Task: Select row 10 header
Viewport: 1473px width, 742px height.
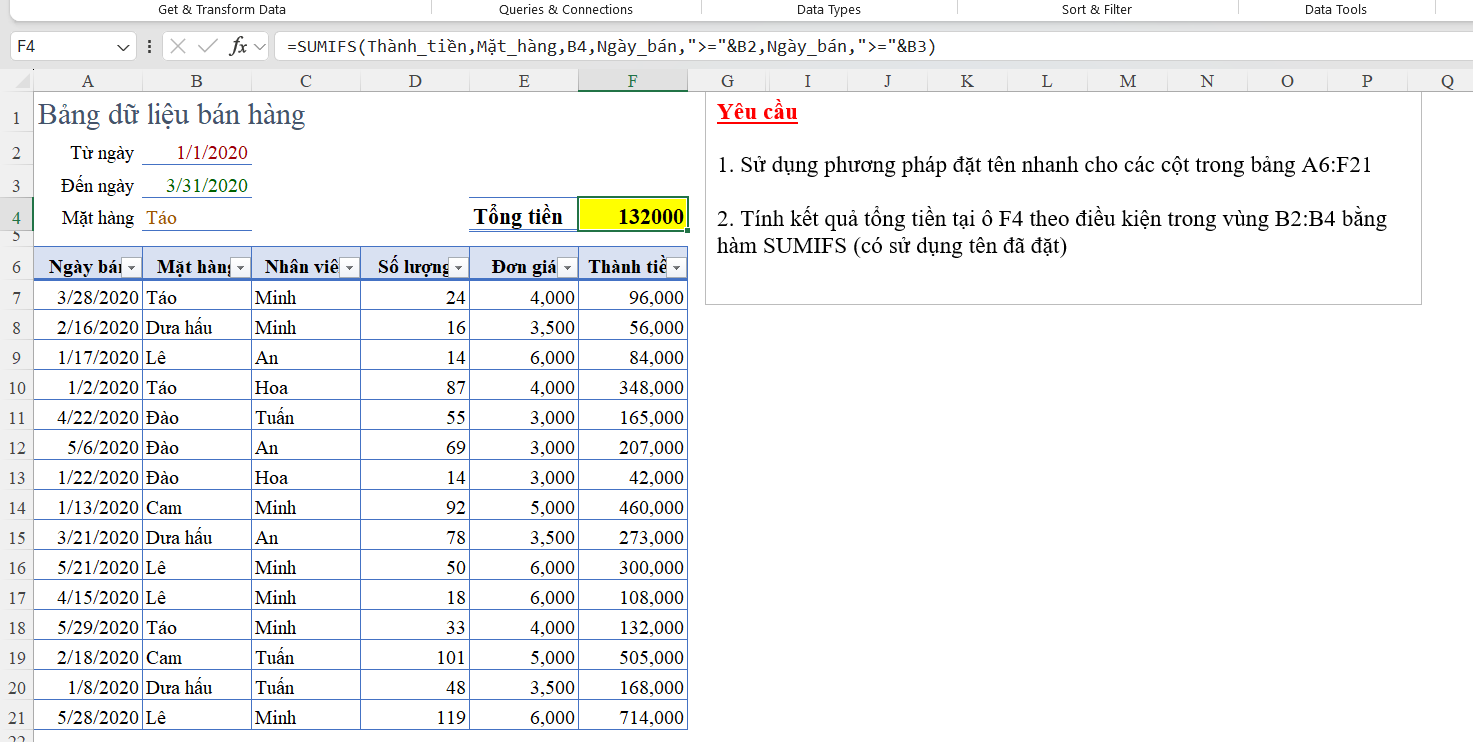Action: (17, 388)
